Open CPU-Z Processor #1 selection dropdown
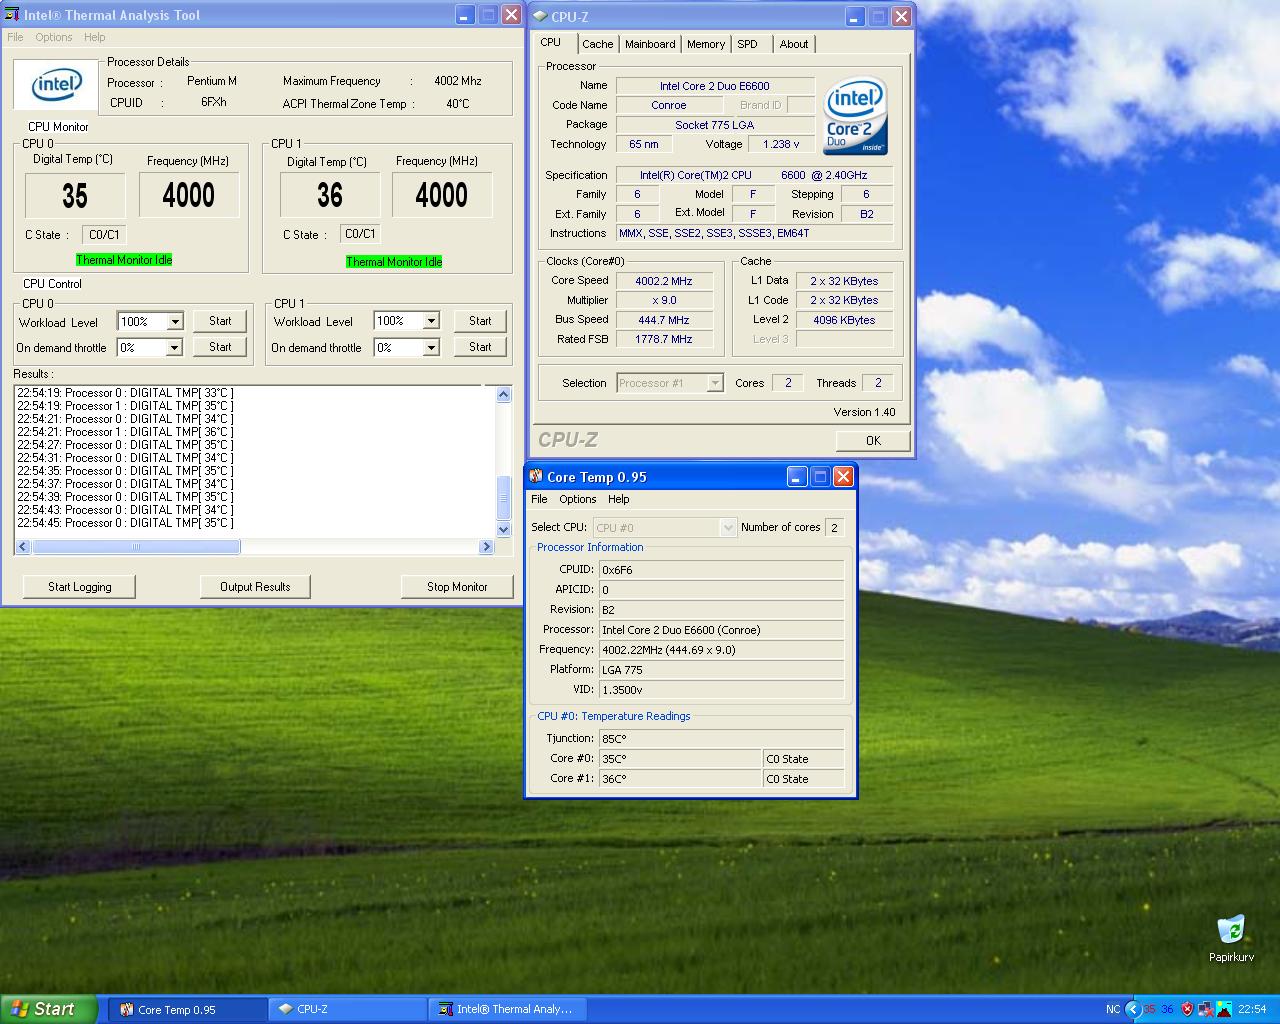This screenshot has height=1024, width=1280. click(714, 383)
